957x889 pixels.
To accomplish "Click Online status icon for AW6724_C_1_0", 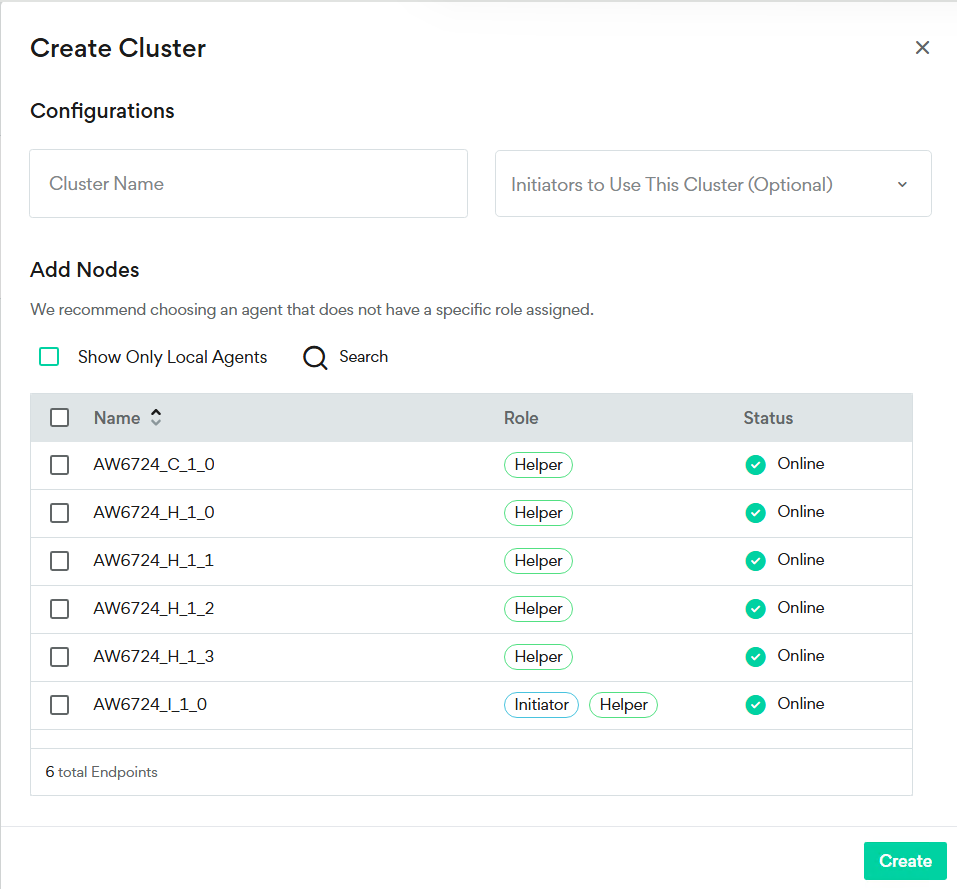I will tap(756, 465).
